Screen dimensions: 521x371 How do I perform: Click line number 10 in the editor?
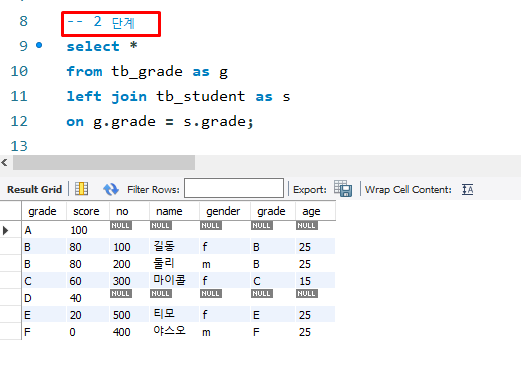(x=19, y=71)
